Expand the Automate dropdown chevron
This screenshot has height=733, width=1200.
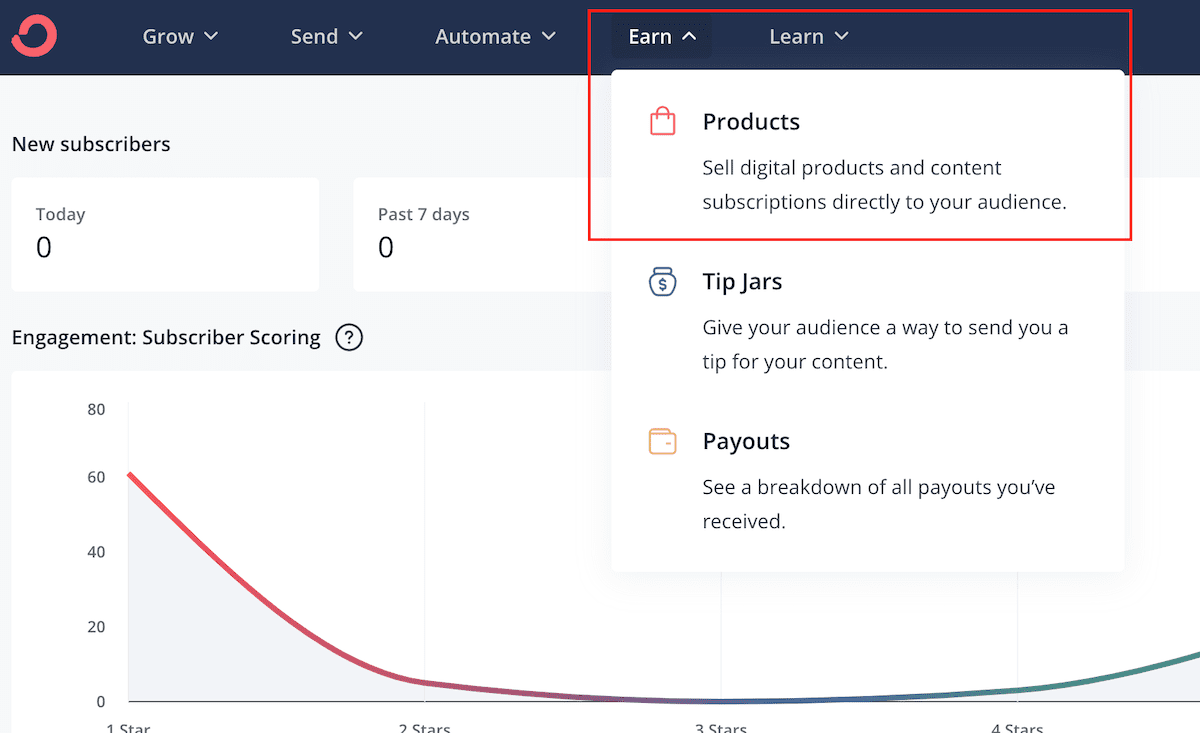(x=549, y=36)
